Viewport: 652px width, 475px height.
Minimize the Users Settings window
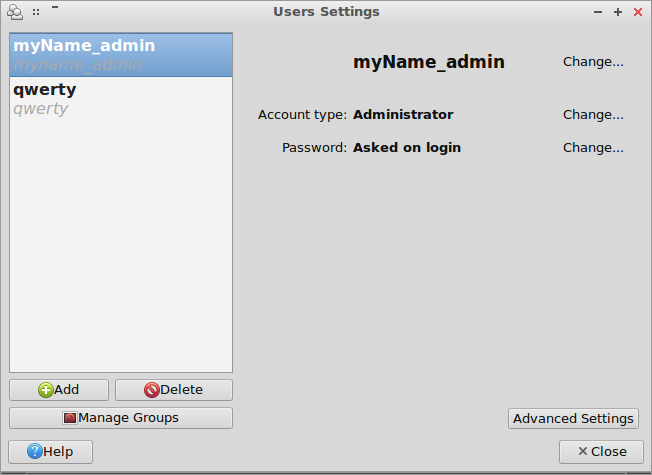598,12
